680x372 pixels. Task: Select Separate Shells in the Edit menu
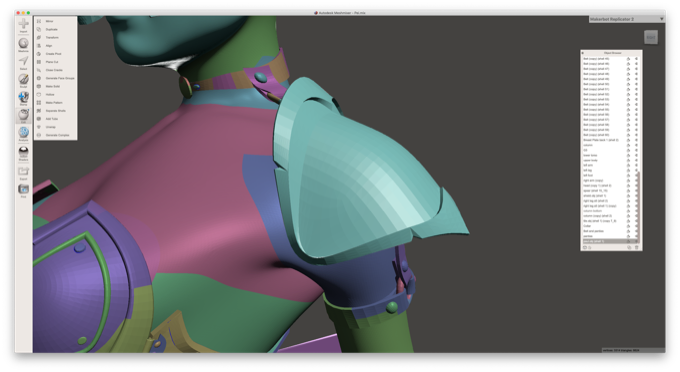pos(56,111)
